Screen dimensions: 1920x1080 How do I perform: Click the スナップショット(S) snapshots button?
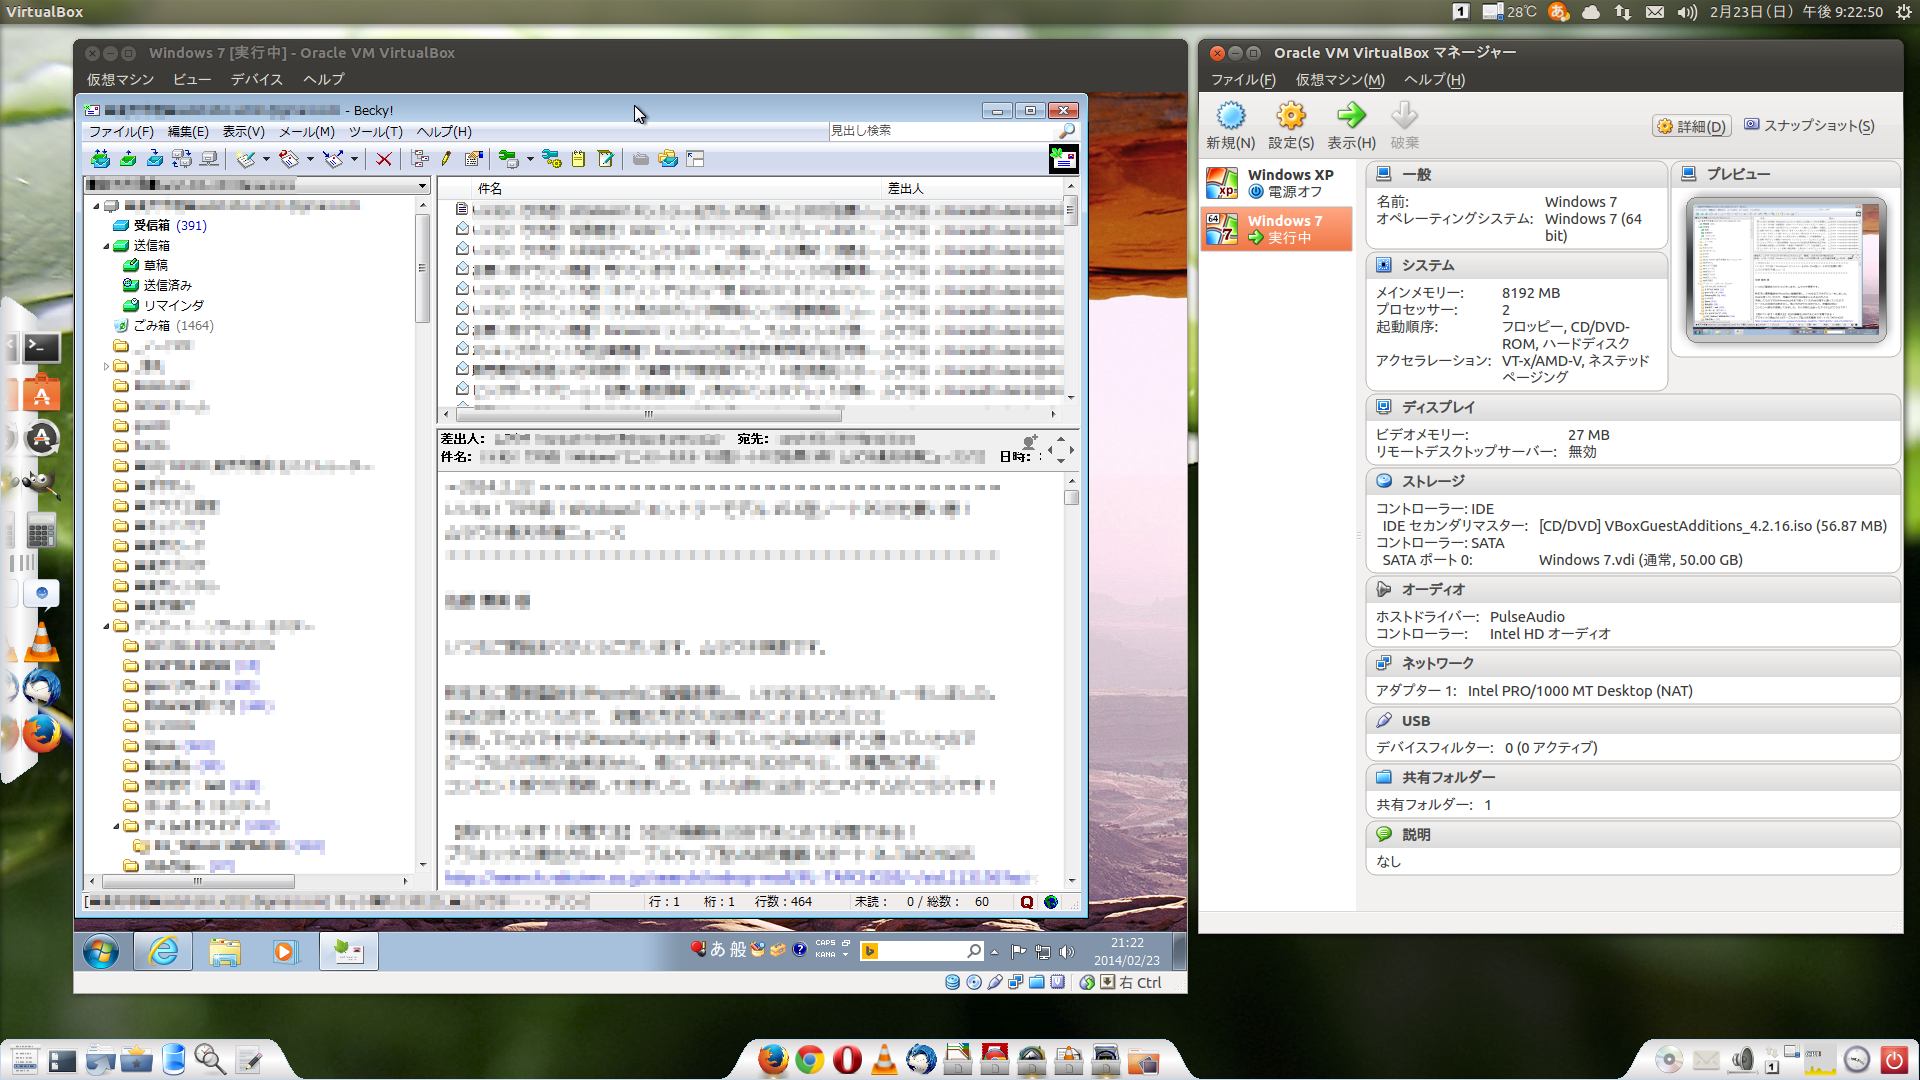(1809, 125)
